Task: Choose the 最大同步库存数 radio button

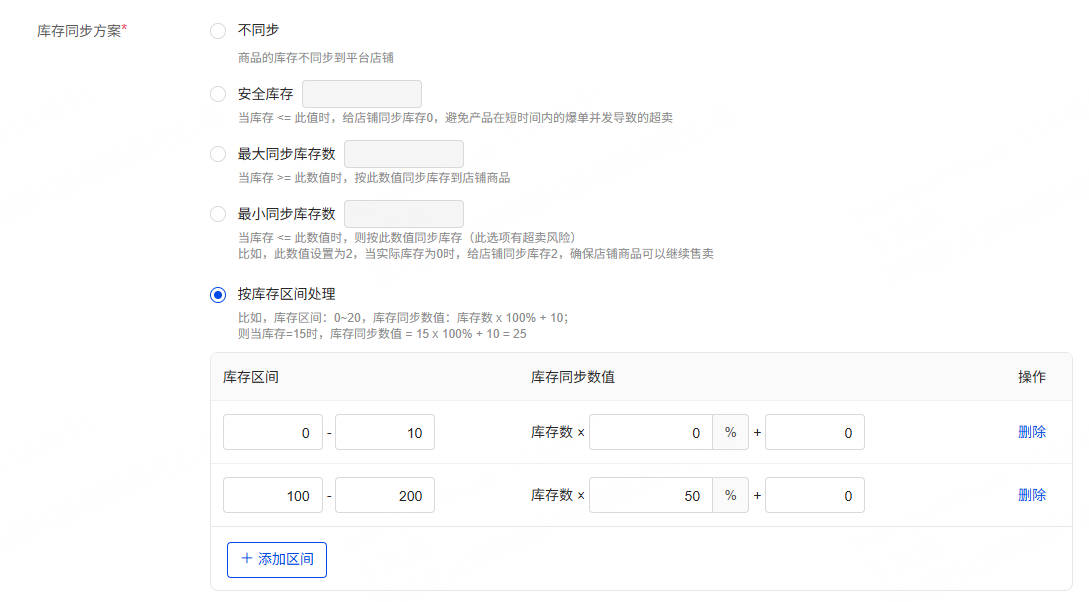Action: 218,154
